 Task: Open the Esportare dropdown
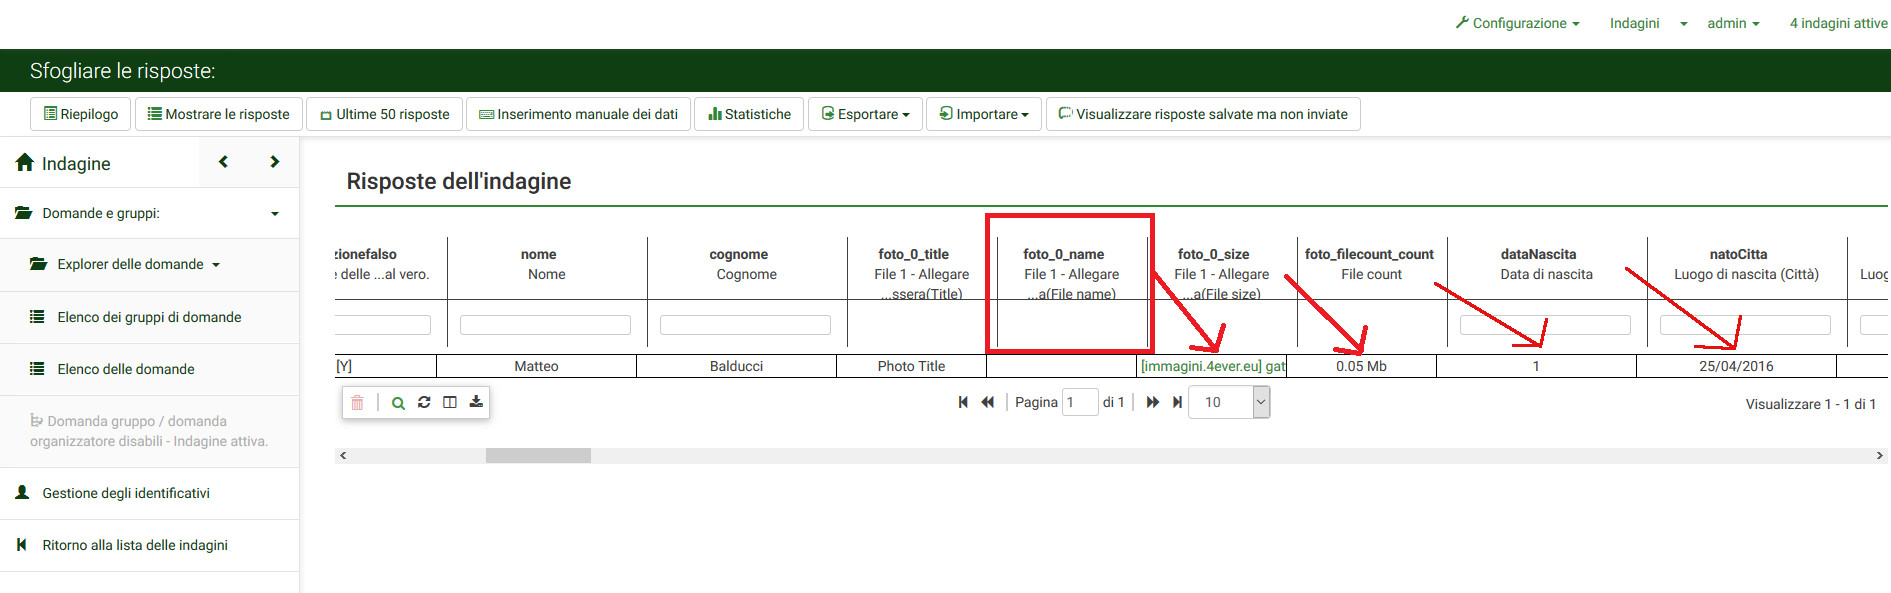(x=866, y=114)
